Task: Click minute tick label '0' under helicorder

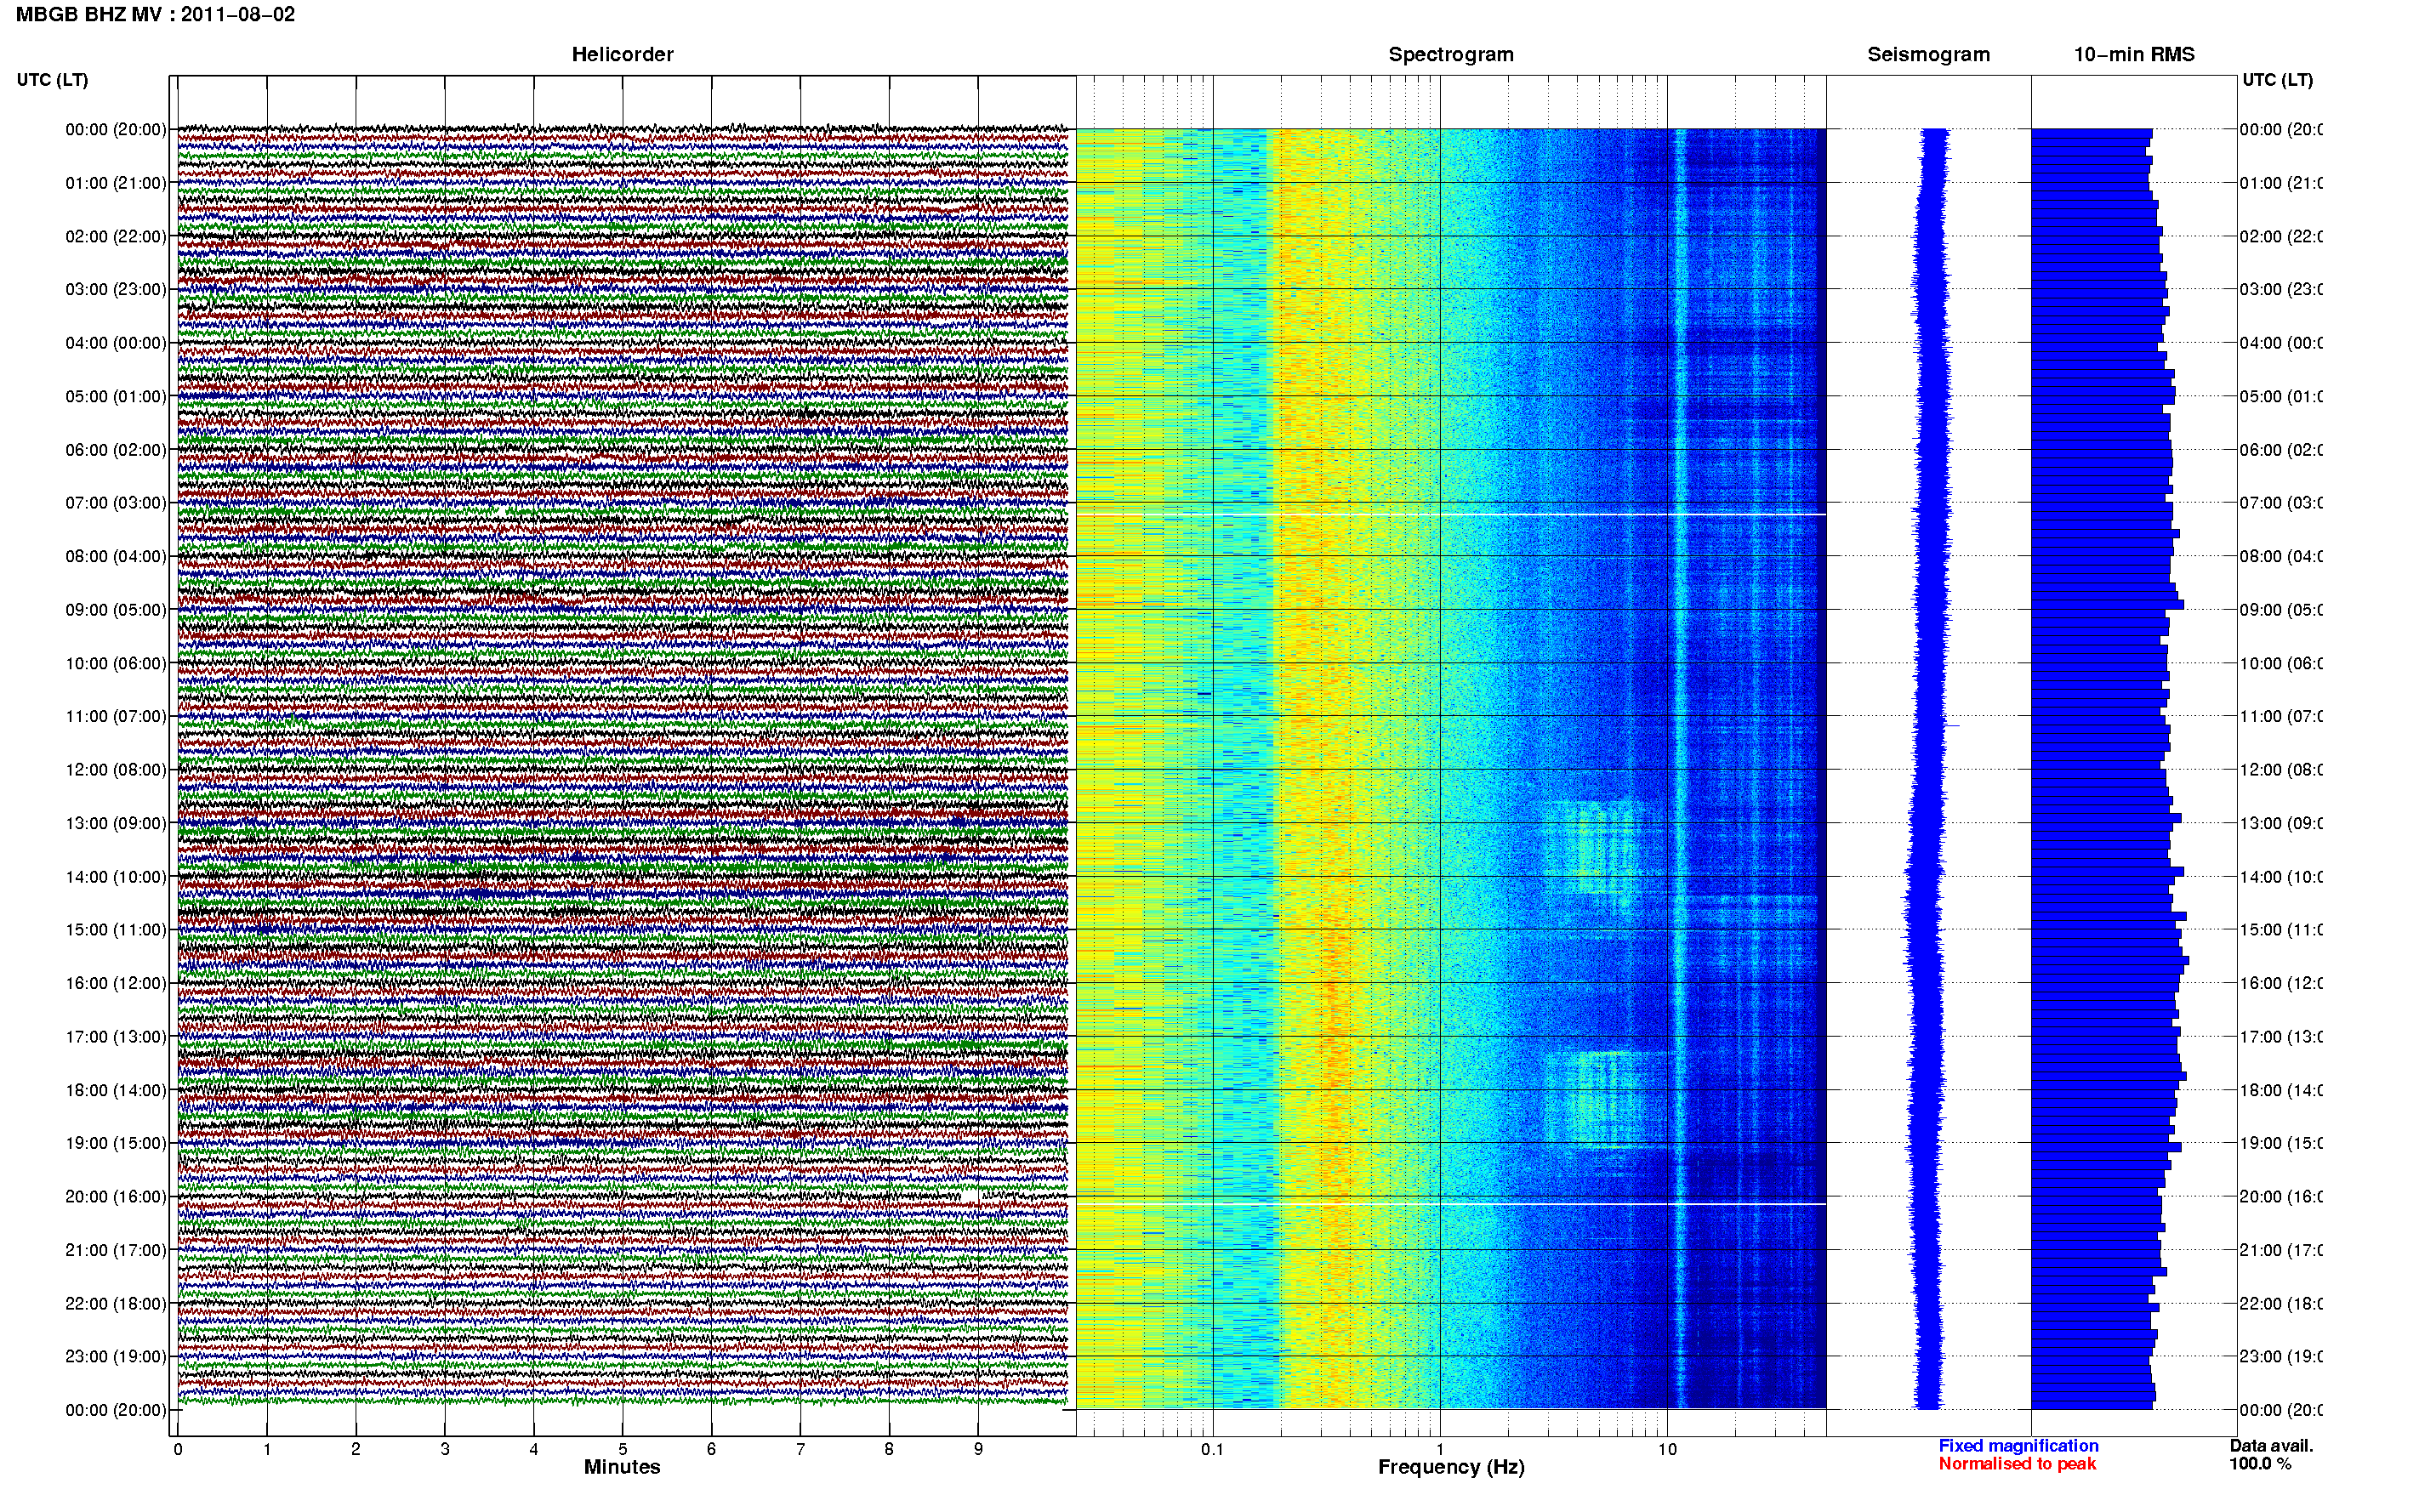Action: click(x=178, y=1449)
